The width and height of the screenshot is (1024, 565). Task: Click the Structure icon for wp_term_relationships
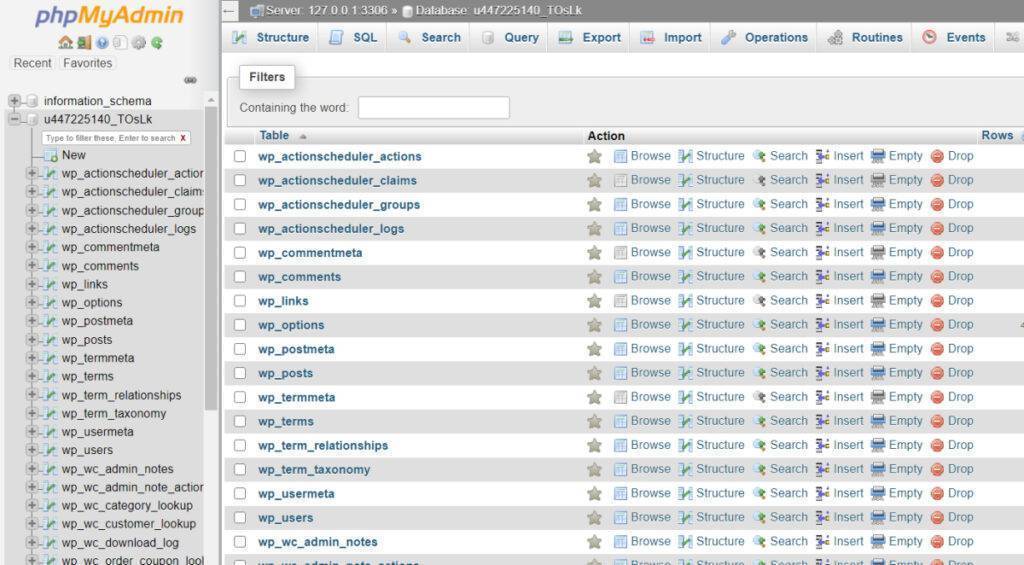point(685,445)
